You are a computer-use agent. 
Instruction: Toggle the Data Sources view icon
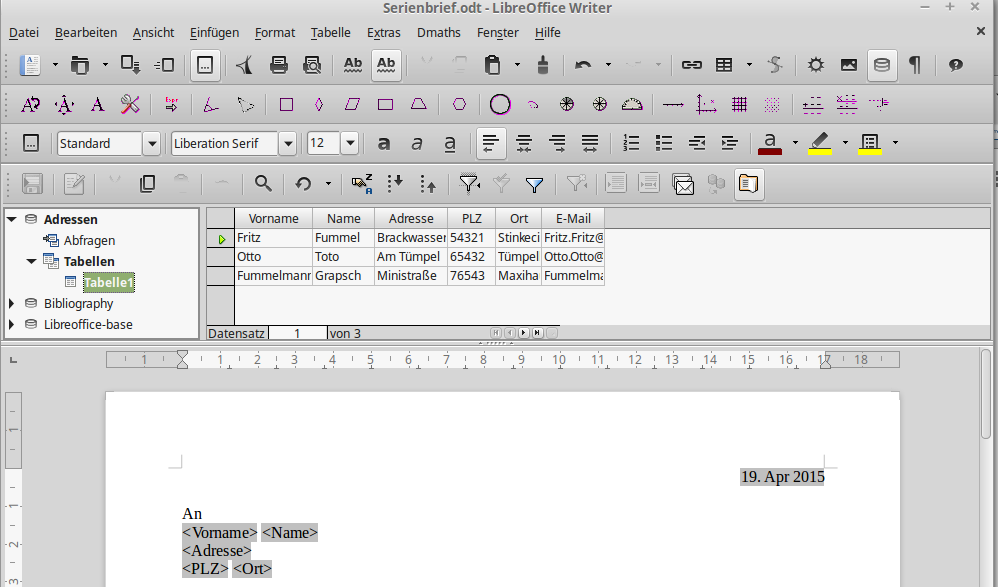(x=881, y=65)
